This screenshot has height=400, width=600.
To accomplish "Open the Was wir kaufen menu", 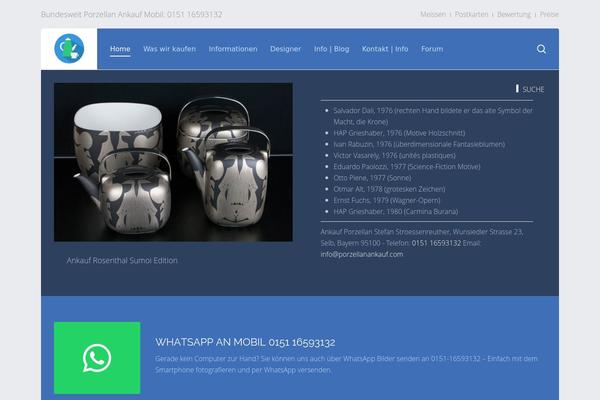I will point(170,49).
